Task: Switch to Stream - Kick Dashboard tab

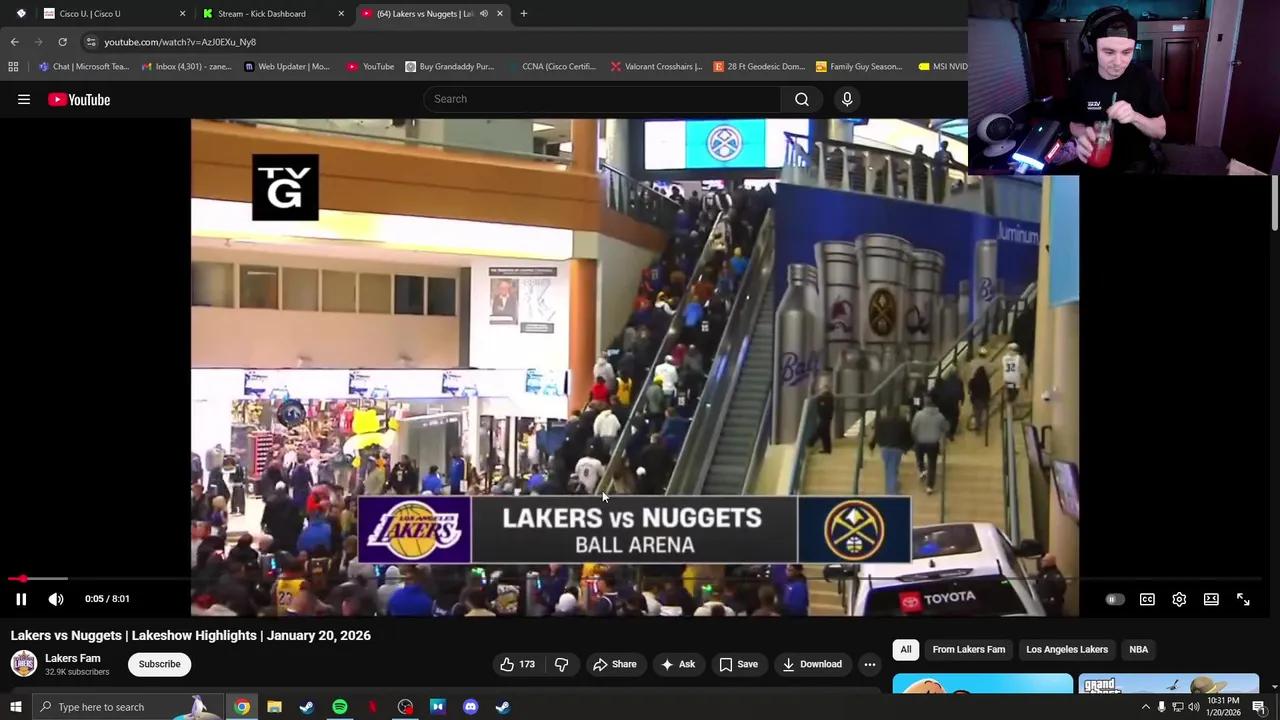Action: [262, 14]
